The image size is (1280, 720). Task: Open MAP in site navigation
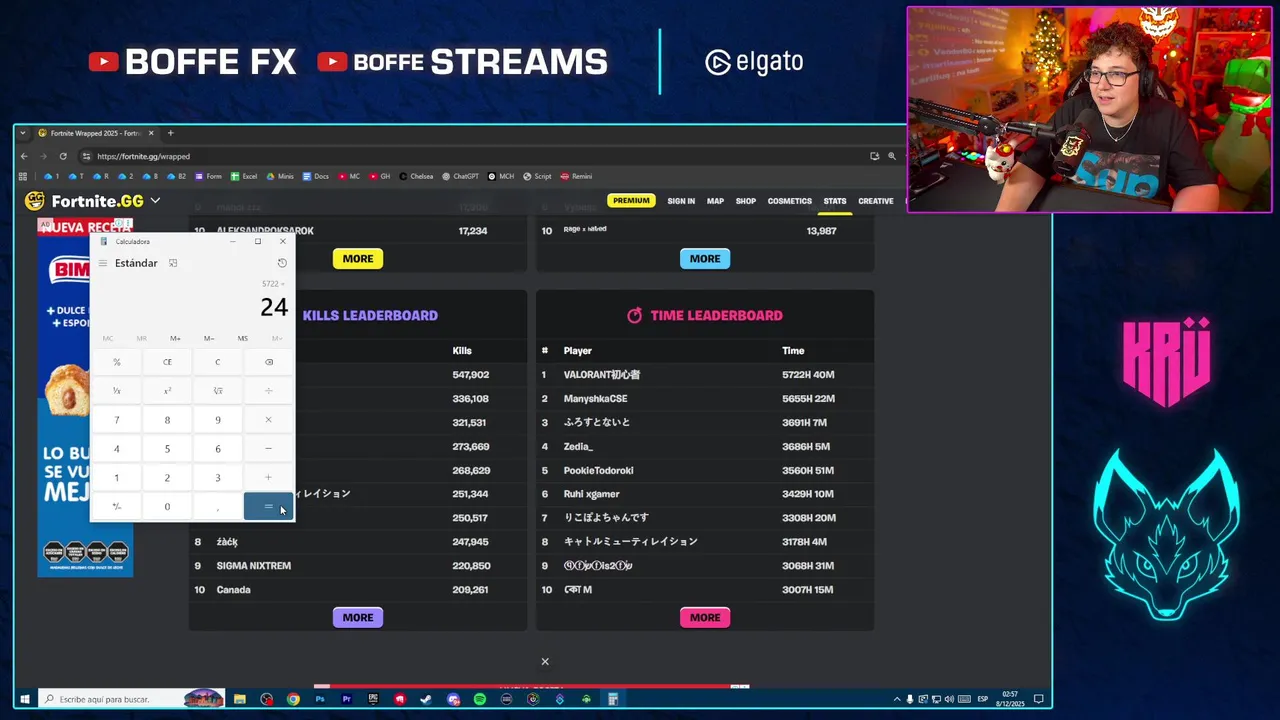point(715,201)
